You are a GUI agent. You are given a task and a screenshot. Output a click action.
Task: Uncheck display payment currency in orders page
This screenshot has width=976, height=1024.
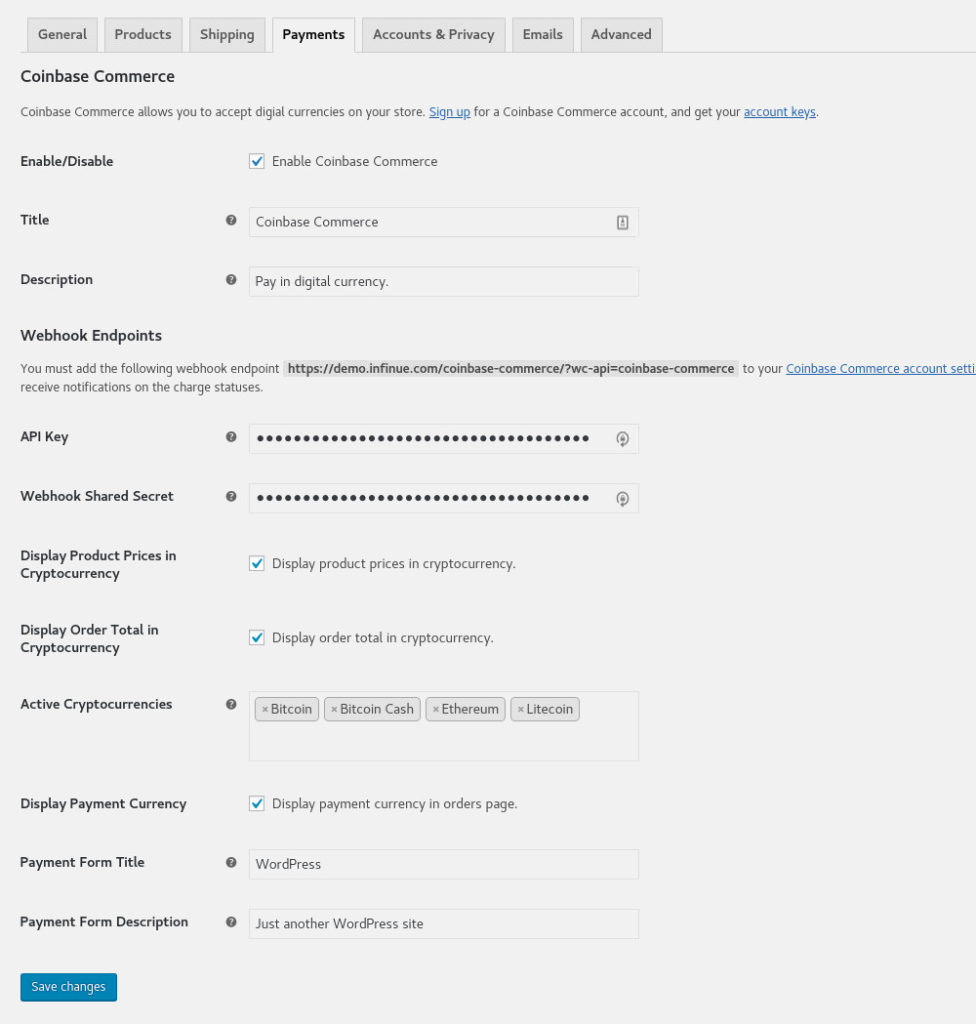(x=257, y=804)
